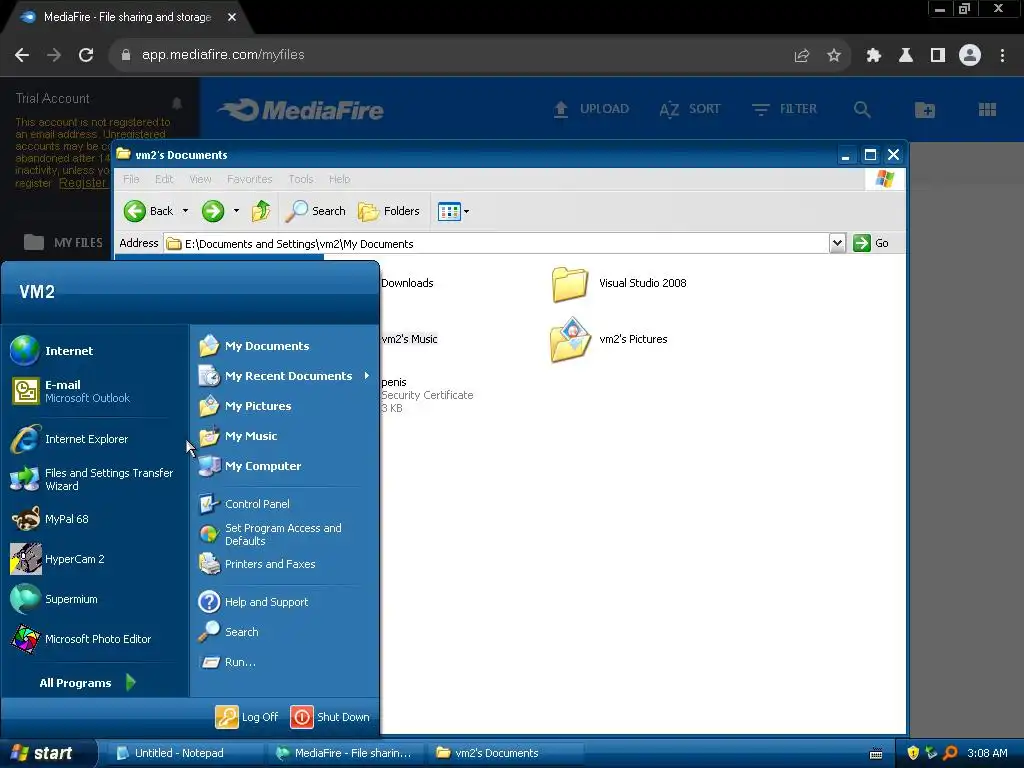Click the Register link in MediaFire sidebar

pos(82,183)
